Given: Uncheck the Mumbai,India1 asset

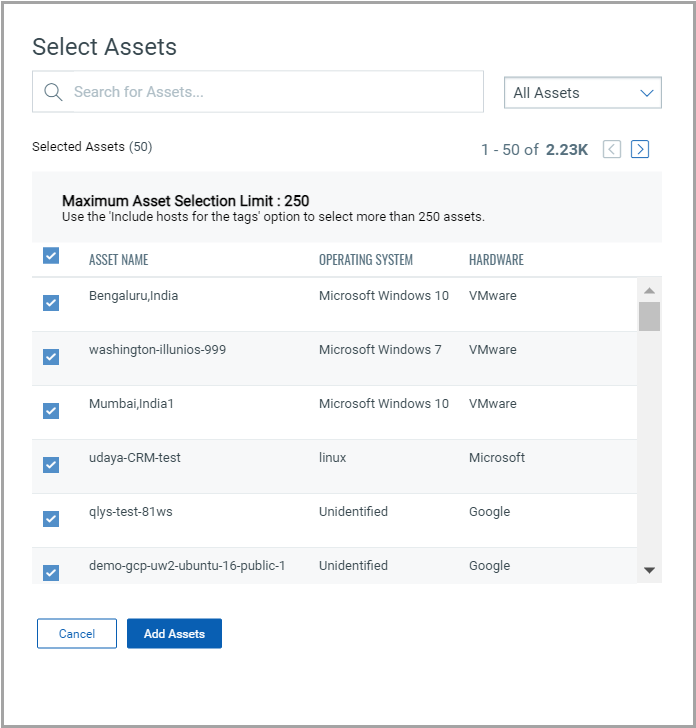Looking at the screenshot, I should pyautogui.click(x=51, y=410).
